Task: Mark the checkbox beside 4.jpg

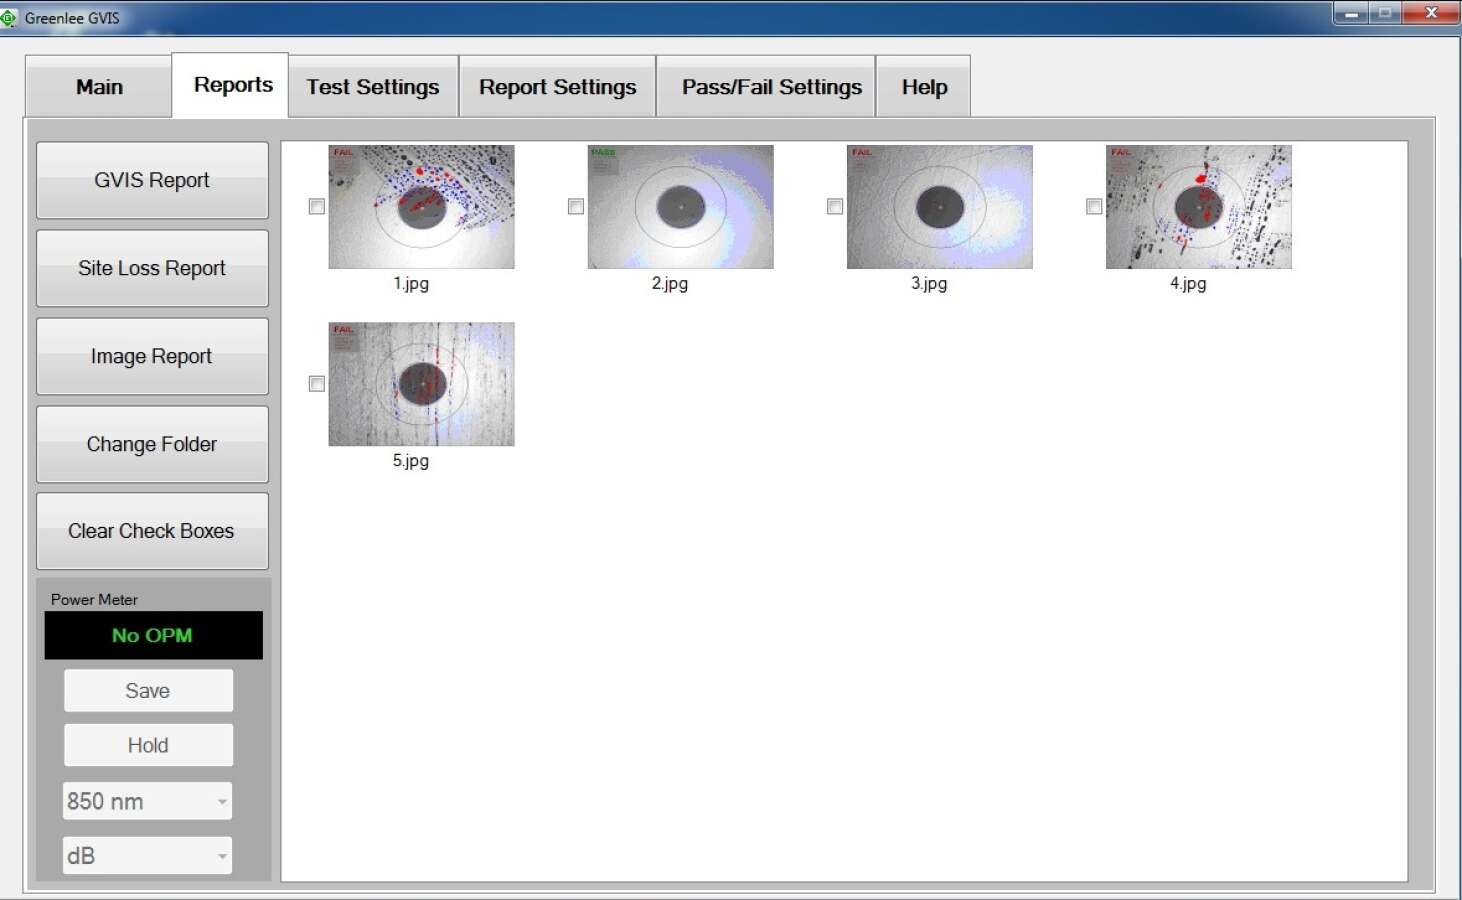Action: [x=1094, y=206]
